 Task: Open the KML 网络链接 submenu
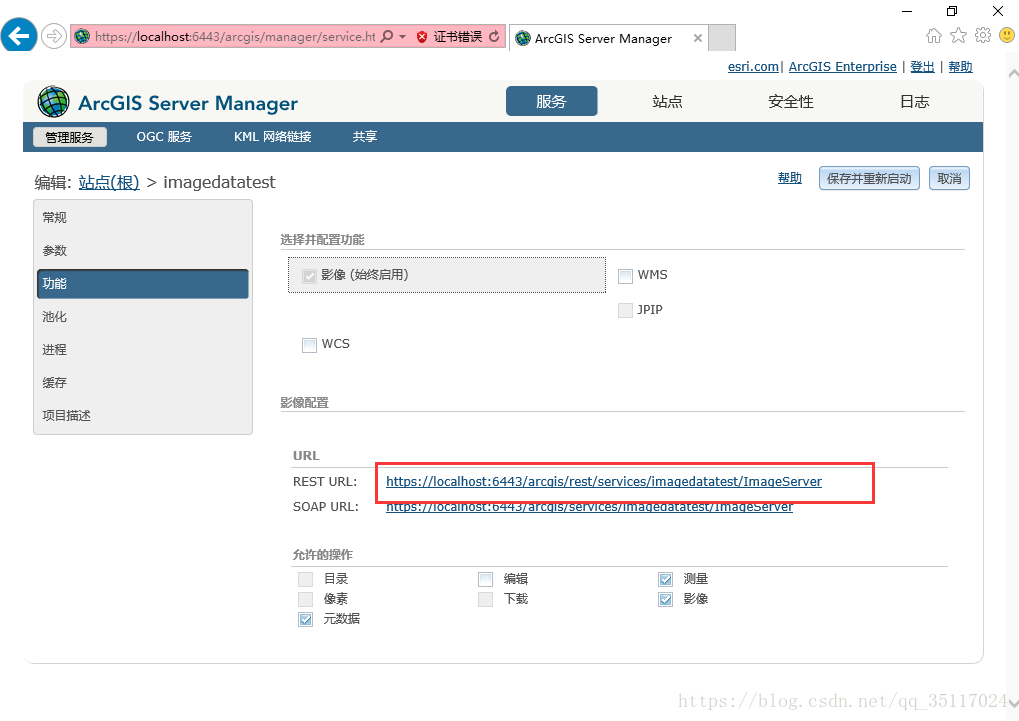click(x=272, y=137)
